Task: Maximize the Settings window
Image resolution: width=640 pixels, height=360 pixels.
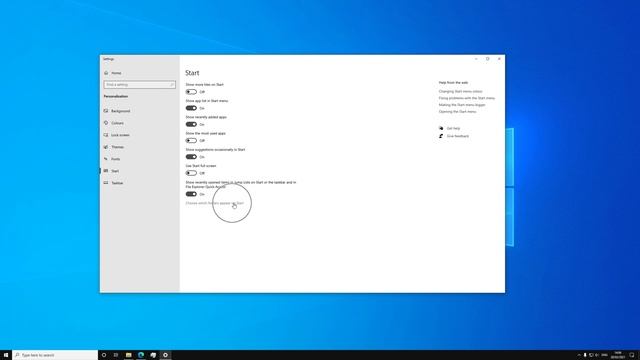Action: 487,59
